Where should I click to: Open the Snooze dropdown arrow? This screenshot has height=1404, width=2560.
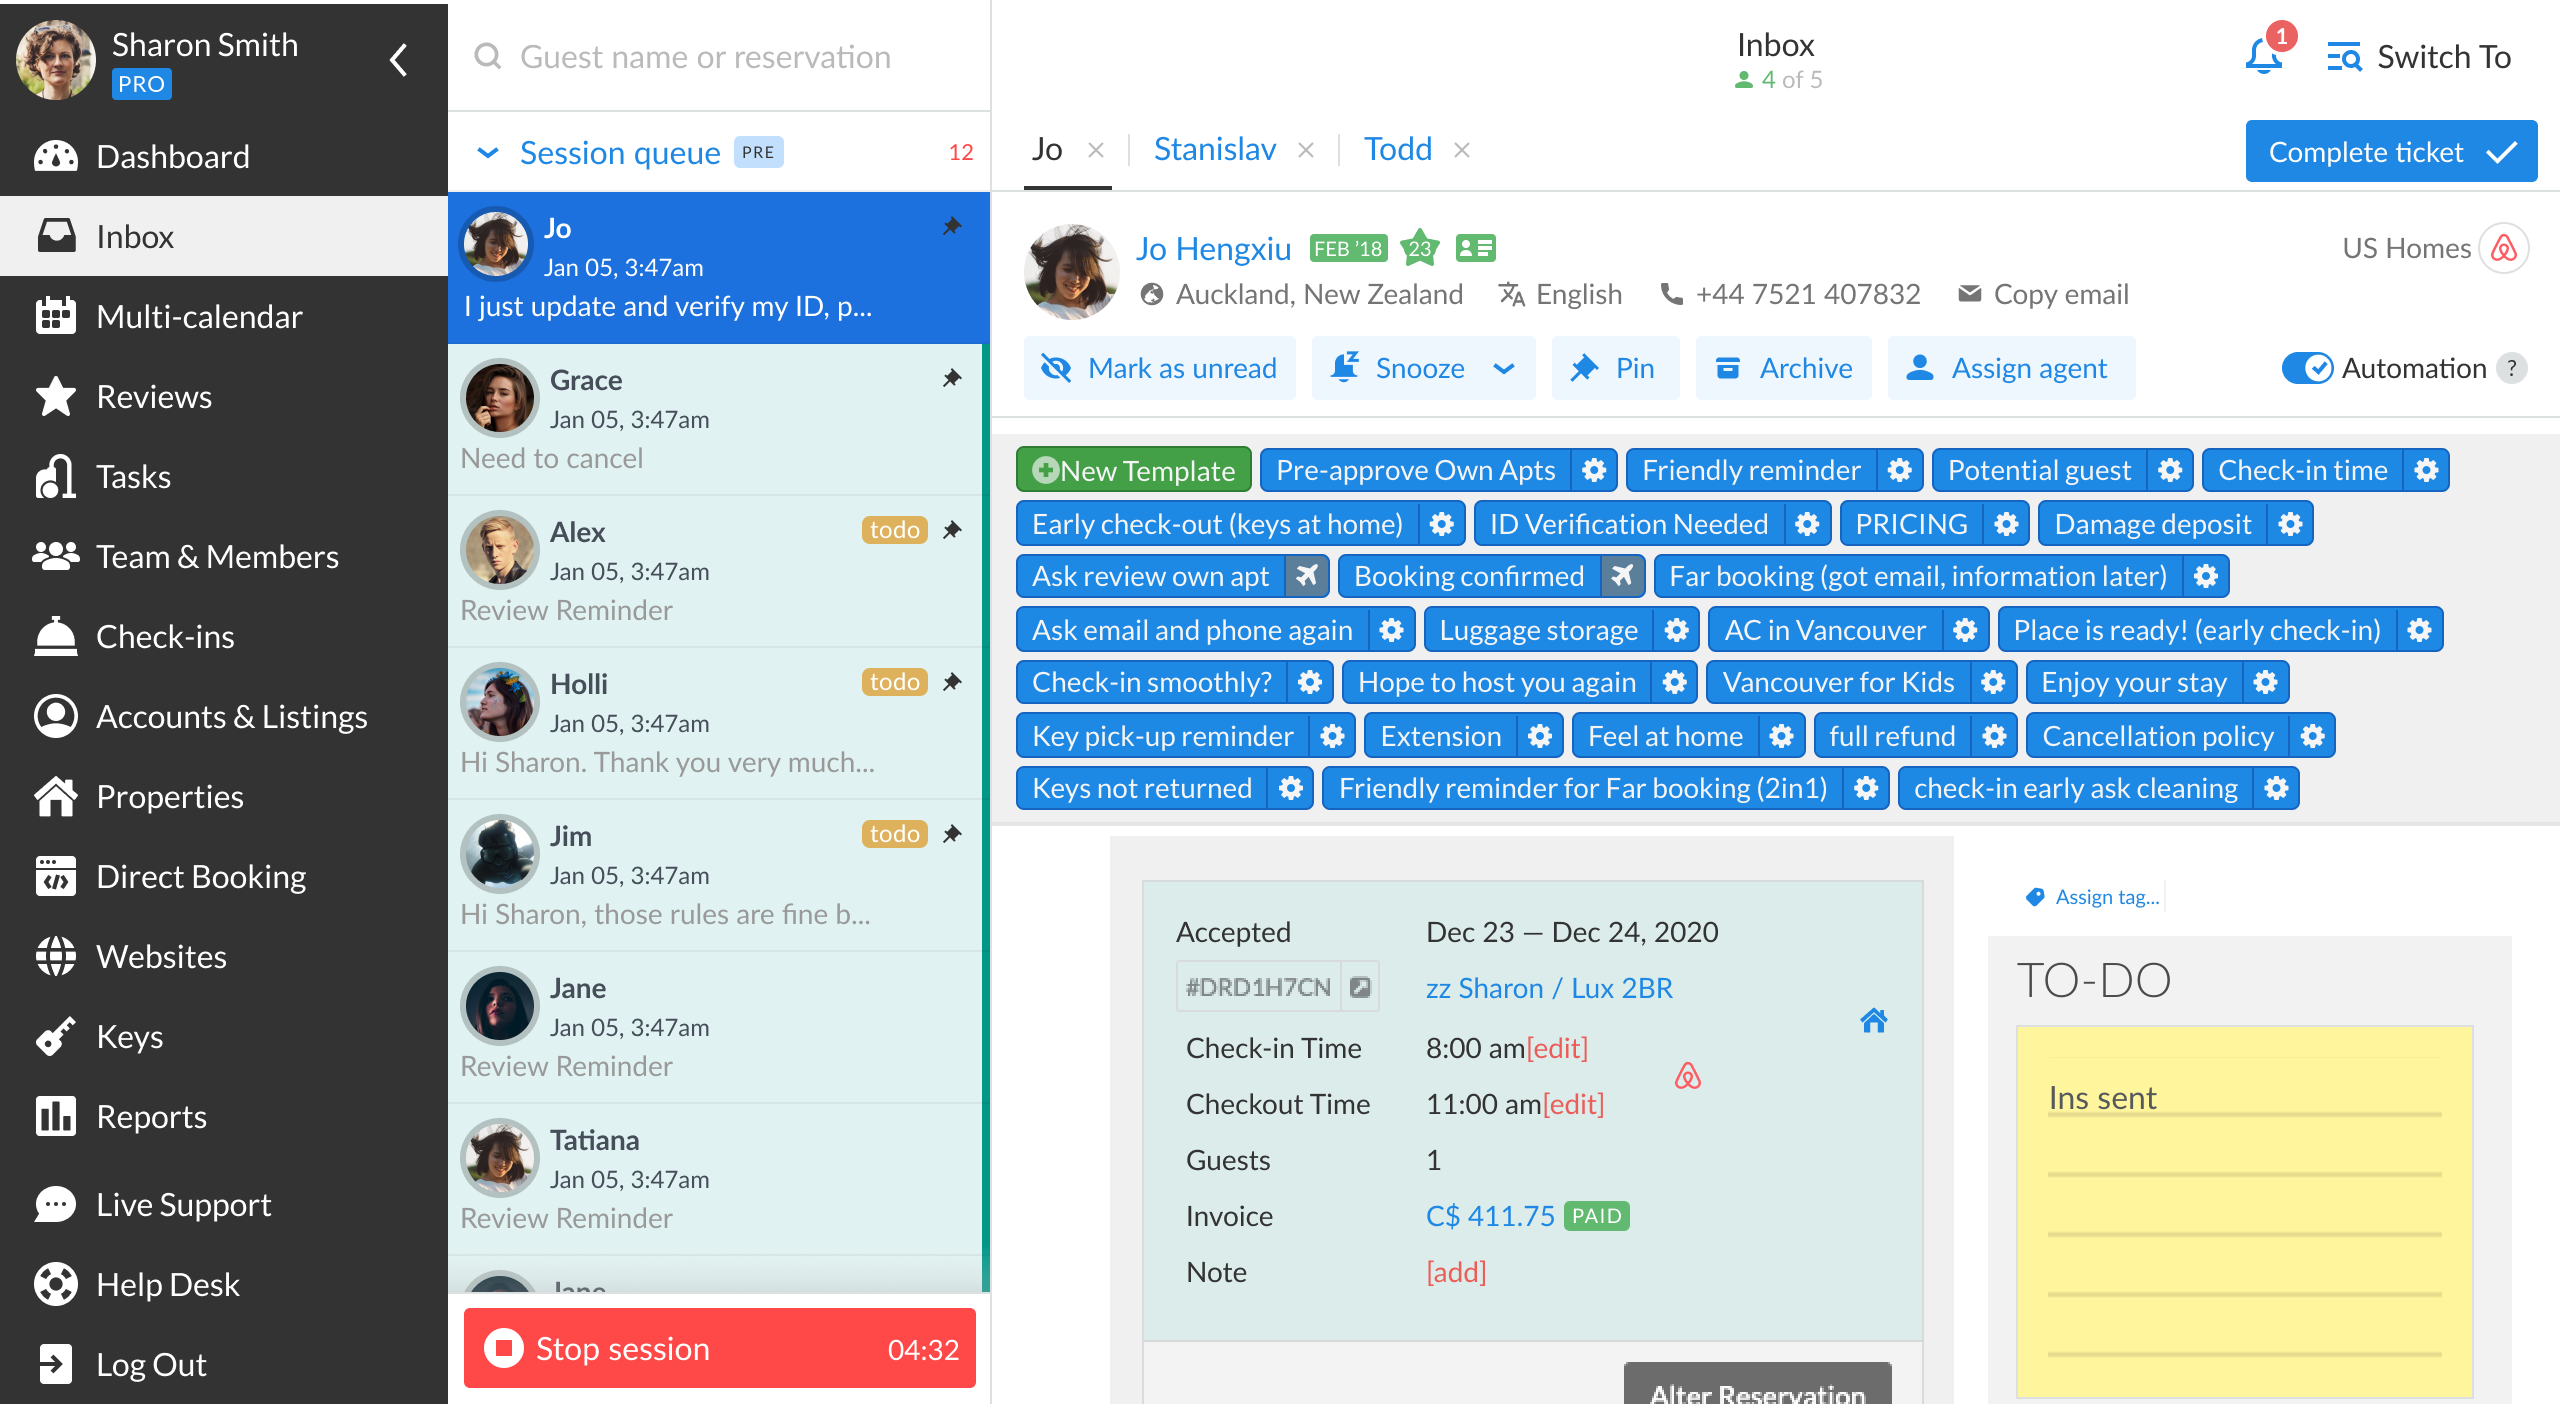click(1503, 368)
